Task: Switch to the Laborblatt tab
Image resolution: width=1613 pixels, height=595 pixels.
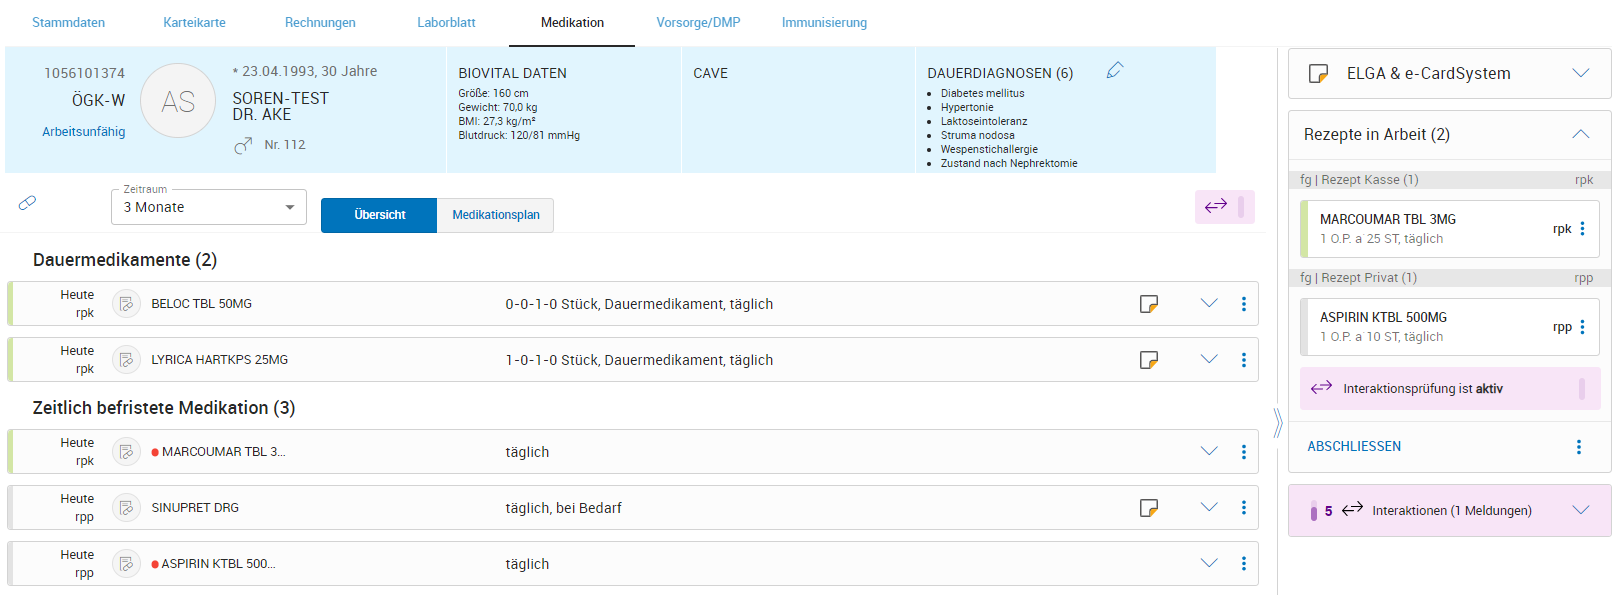Action: pyautogui.click(x=446, y=22)
